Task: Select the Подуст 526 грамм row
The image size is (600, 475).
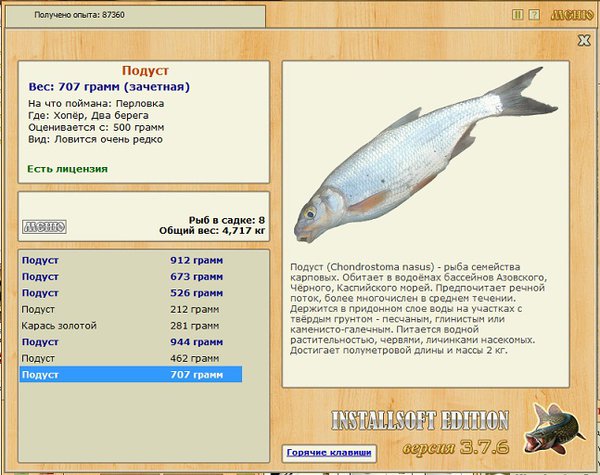Action: [131, 293]
